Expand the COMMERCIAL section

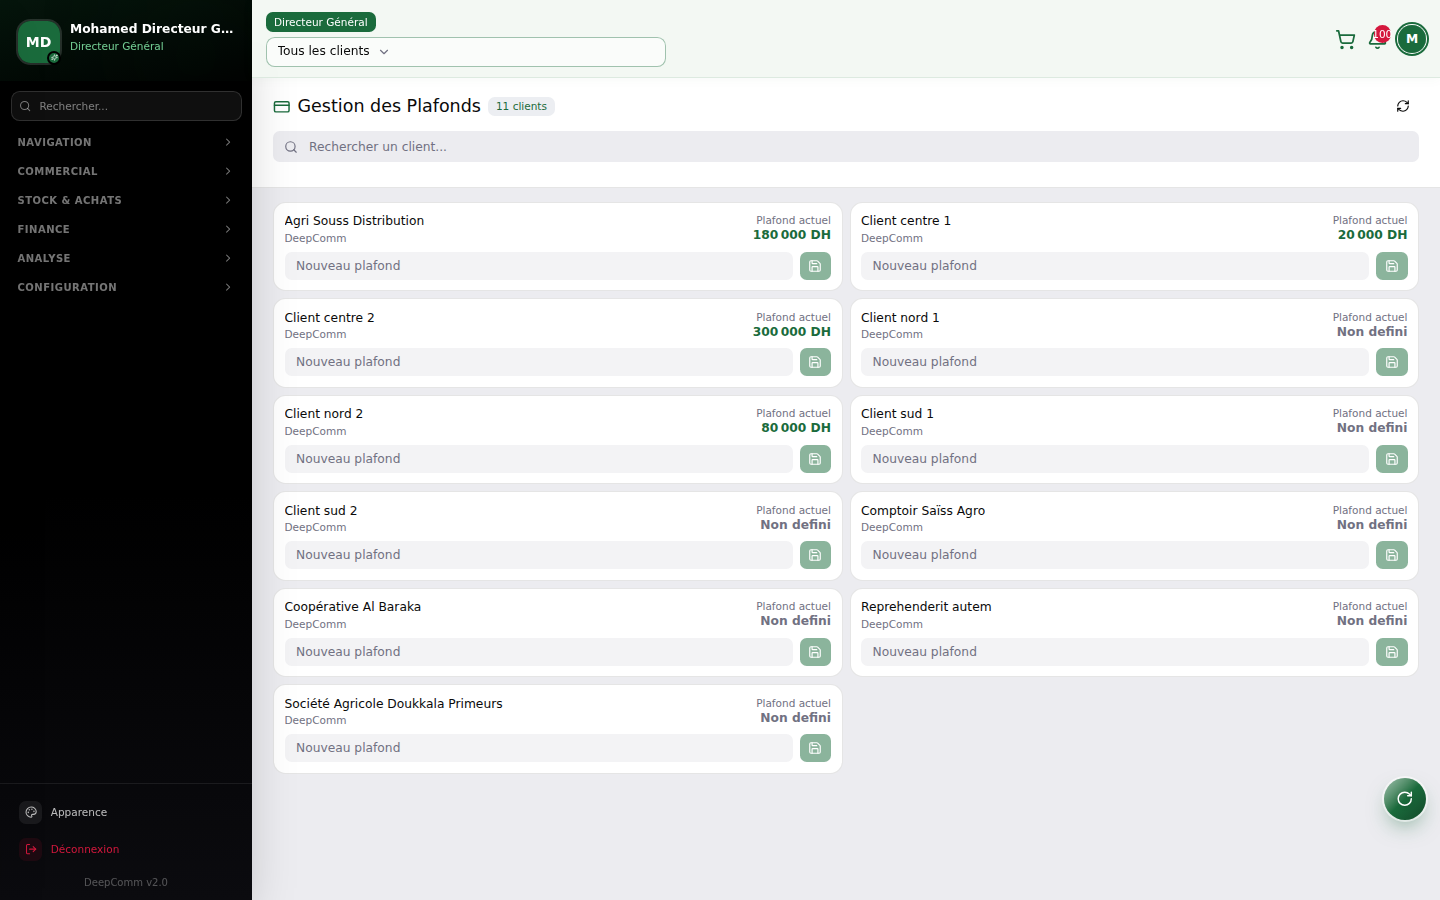click(x=126, y=171)
